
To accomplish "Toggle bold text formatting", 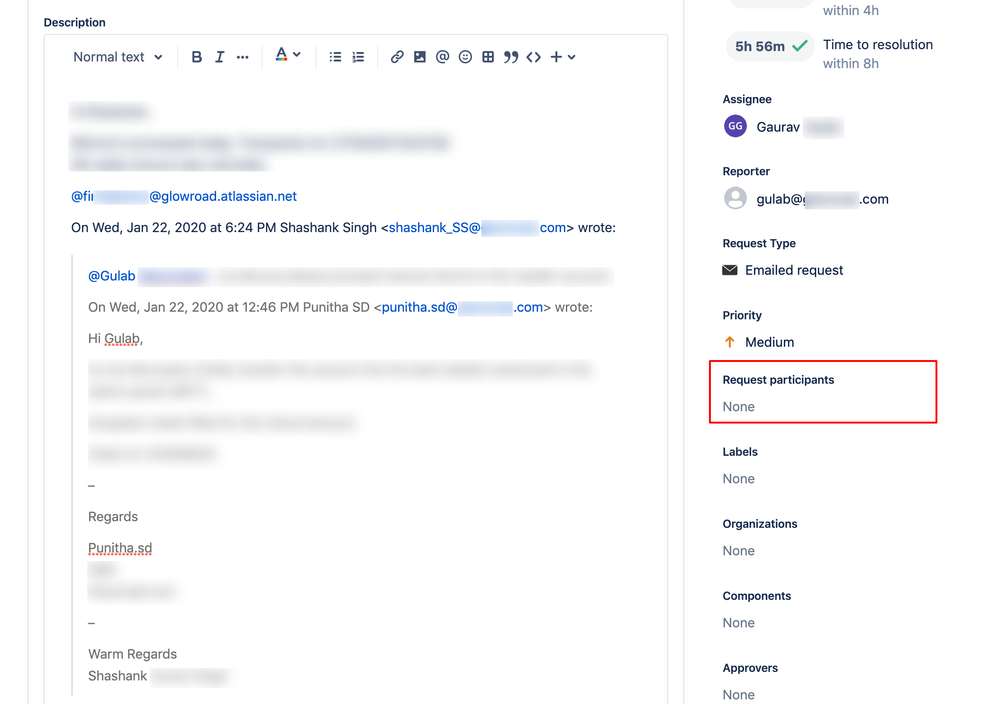I will pos(197,57).
